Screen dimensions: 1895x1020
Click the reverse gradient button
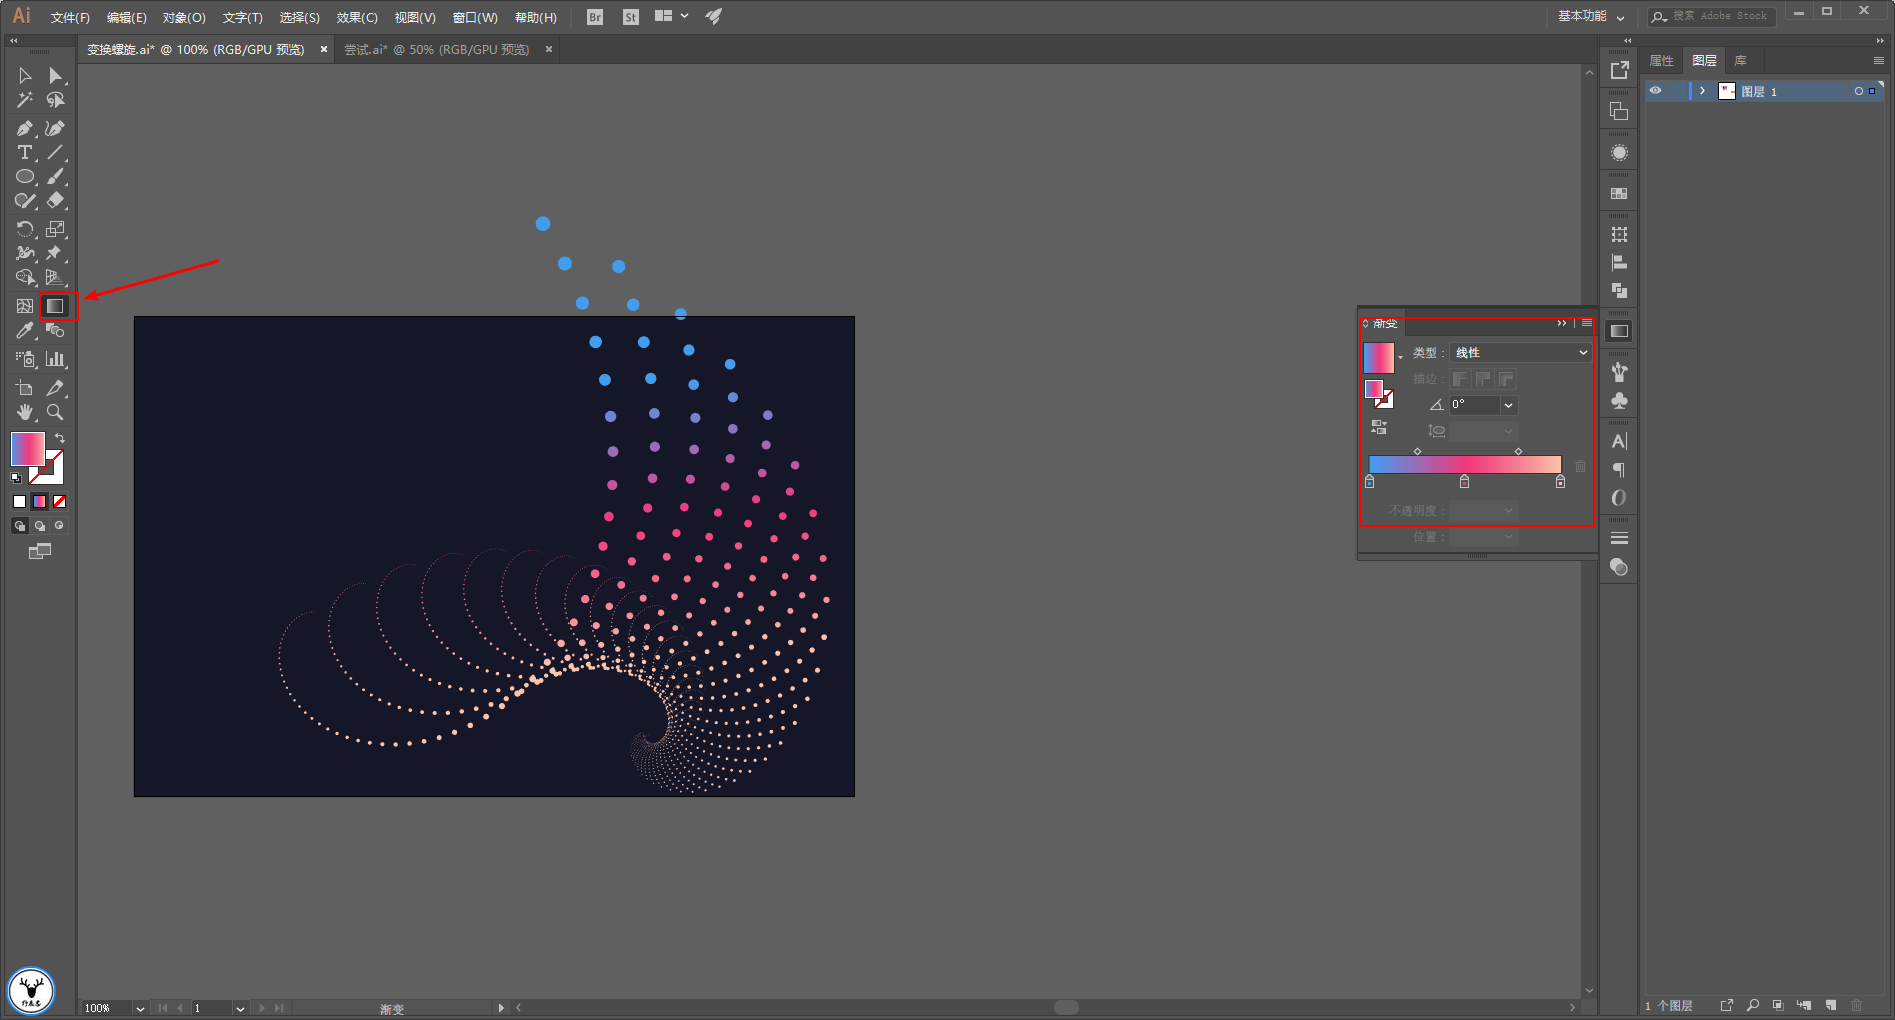(x=1379, y=427)
